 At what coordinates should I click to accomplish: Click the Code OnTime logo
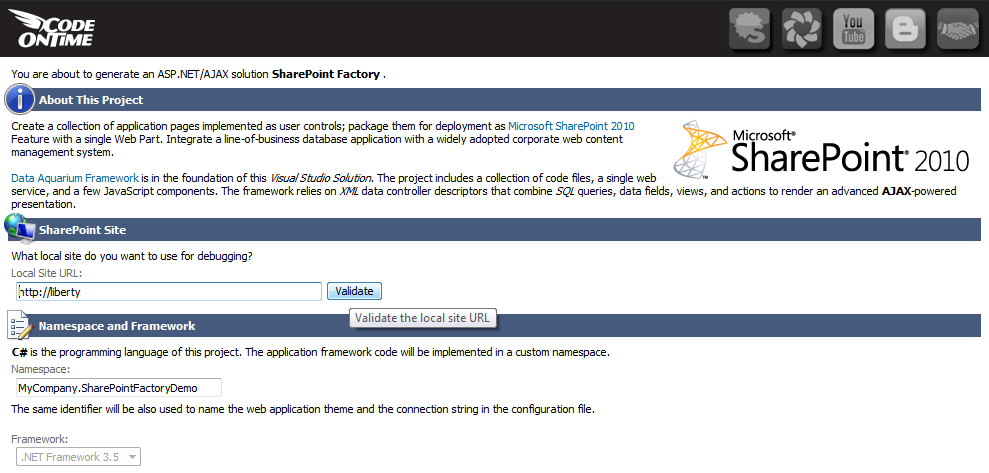(52, 28)
